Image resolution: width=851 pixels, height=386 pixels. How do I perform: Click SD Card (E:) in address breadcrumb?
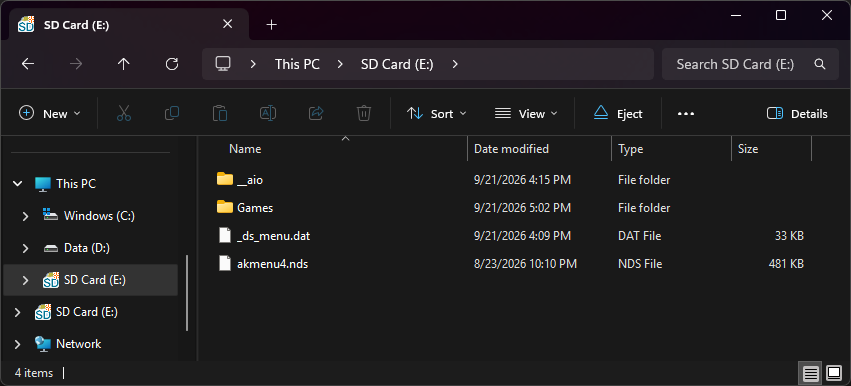(397, 64)
